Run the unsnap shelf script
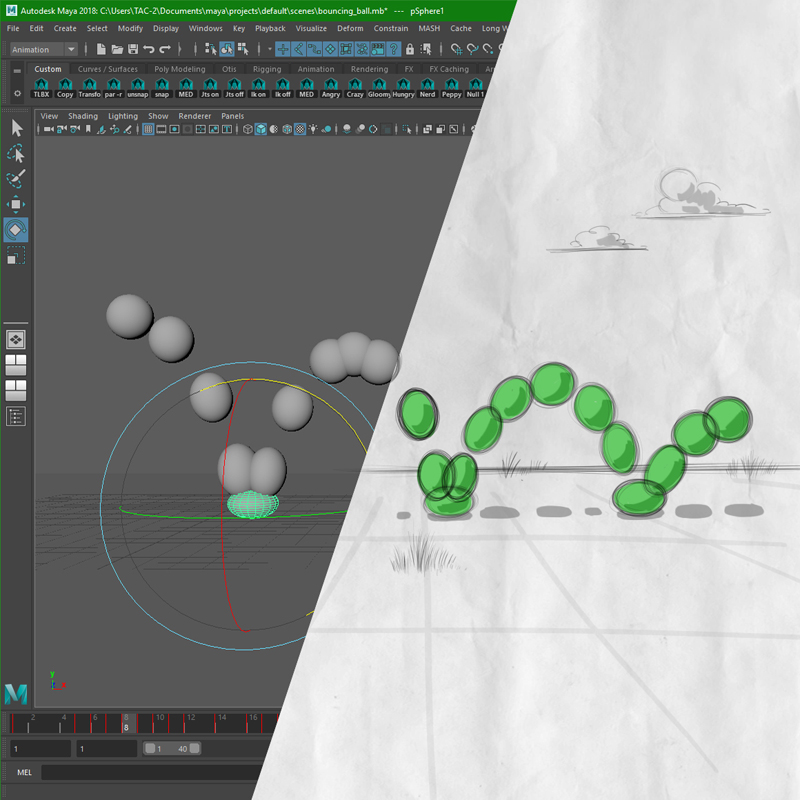The height and width of the screenshot is (800, 800). coord(138,88)
